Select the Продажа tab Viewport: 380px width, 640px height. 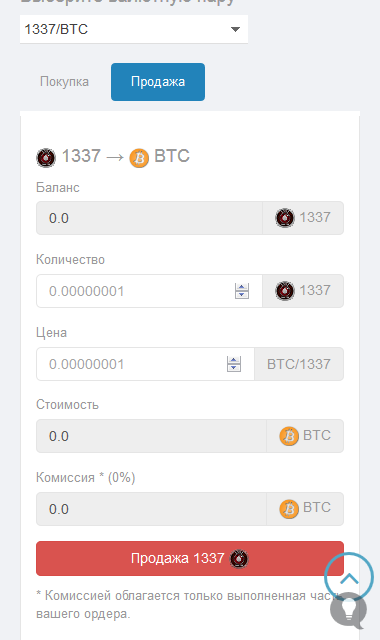click(x=158, y=82)
